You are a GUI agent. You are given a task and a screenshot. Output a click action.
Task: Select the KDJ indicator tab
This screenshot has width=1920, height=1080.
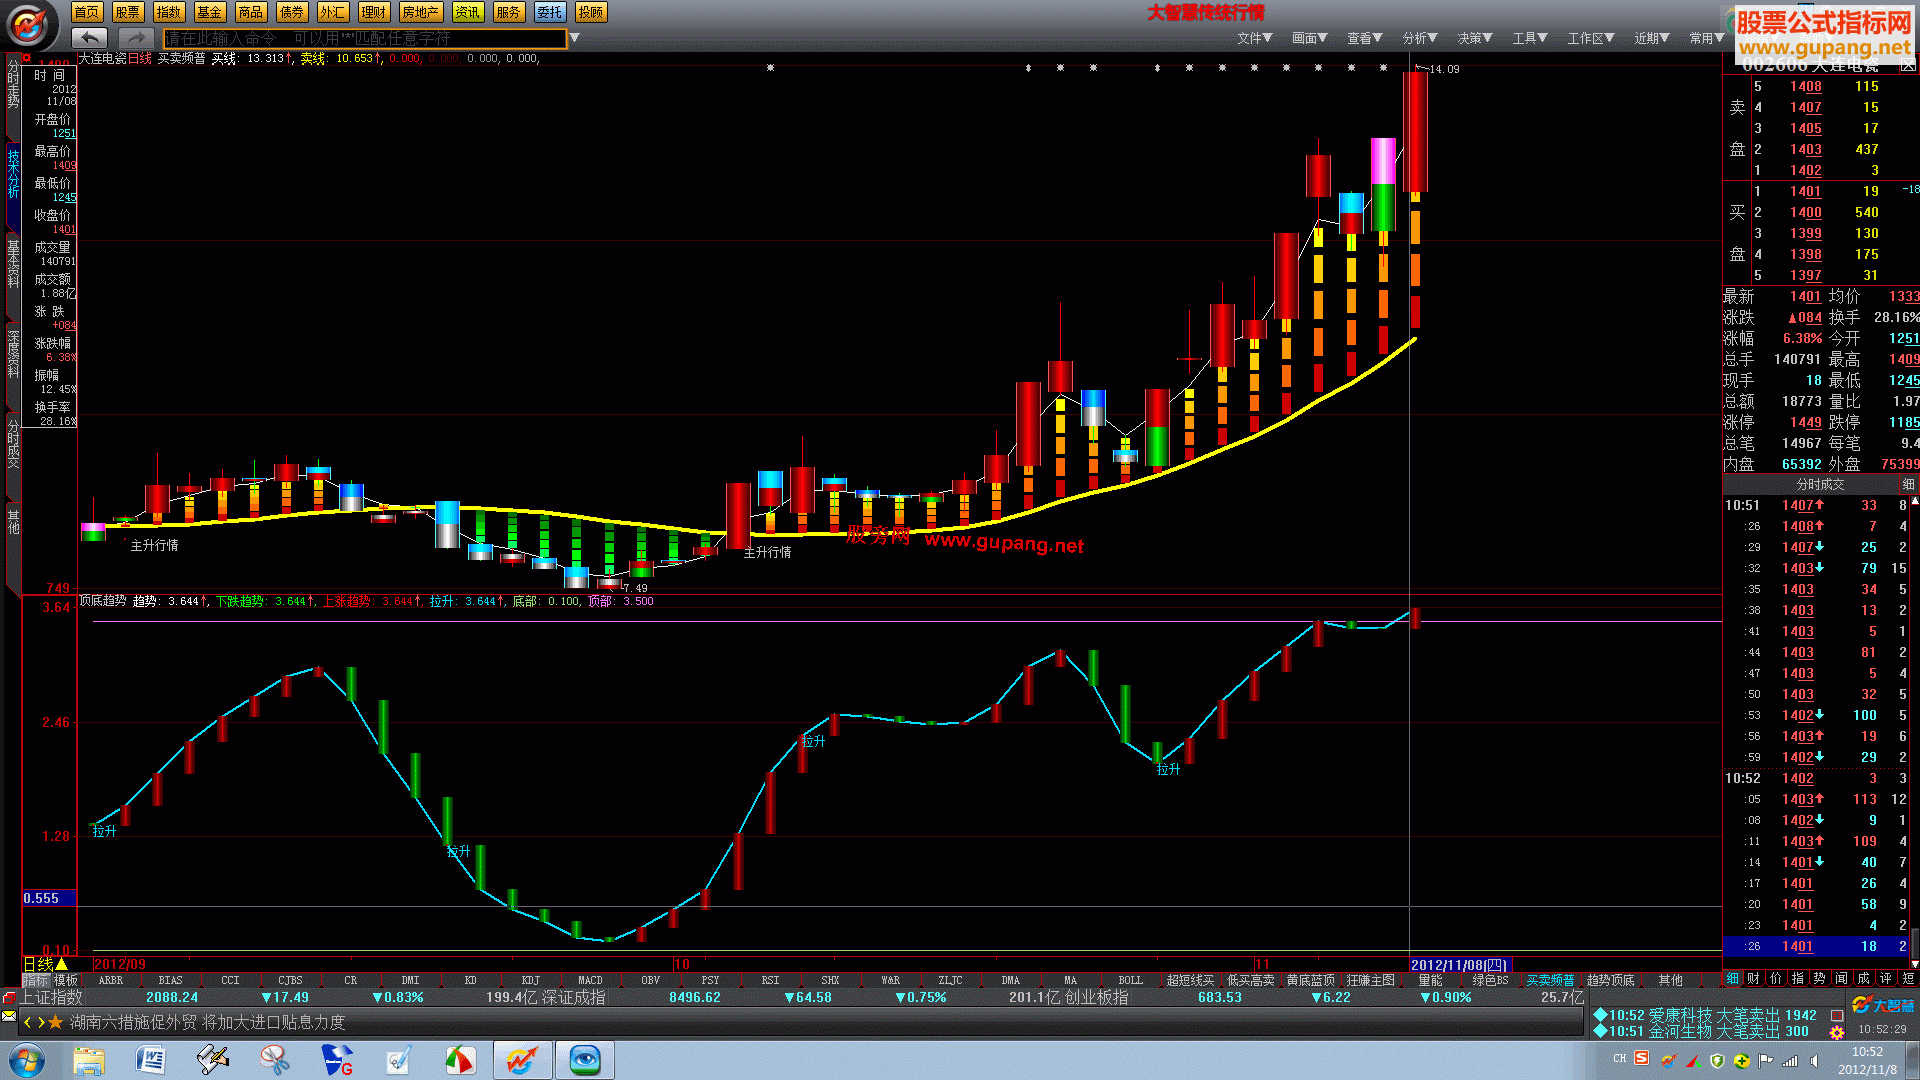(x=530, y=980)
